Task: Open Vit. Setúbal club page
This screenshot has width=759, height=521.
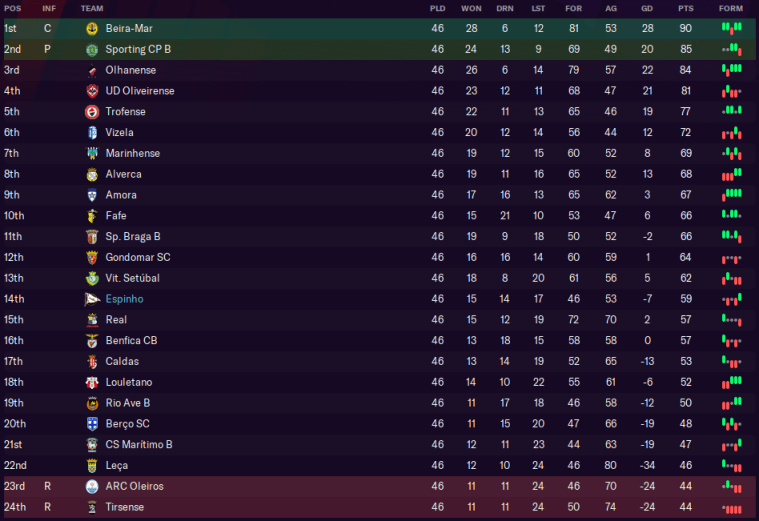Action: pyautogui.click(x=132, y=278)
